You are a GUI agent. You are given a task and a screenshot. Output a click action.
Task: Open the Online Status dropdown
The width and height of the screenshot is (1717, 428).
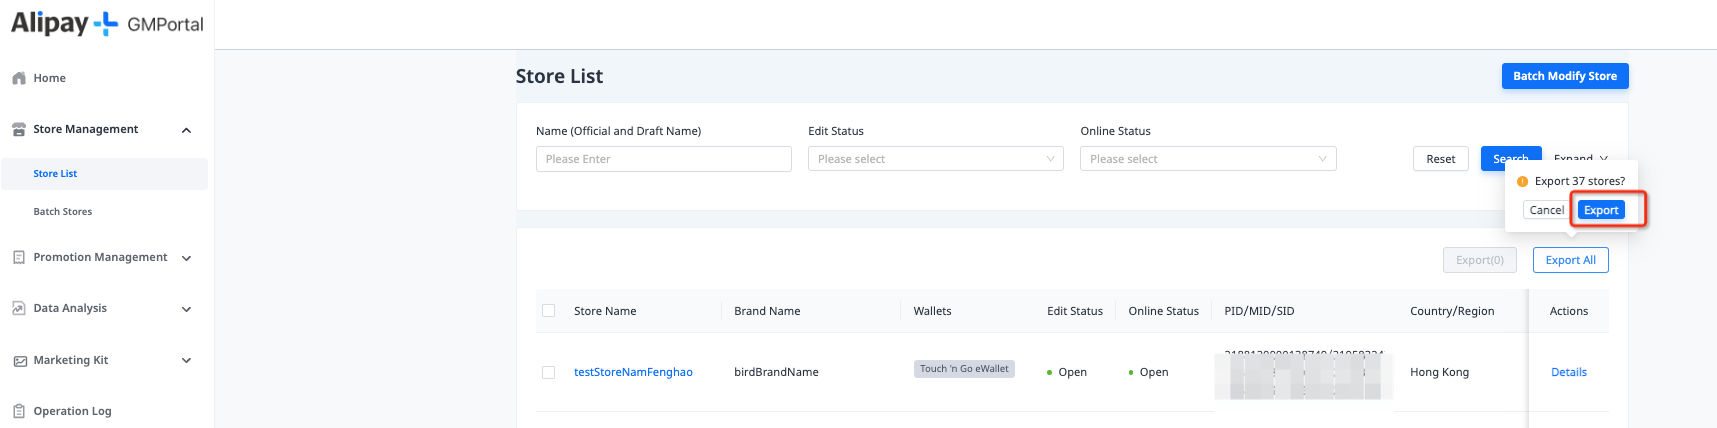1207,159
